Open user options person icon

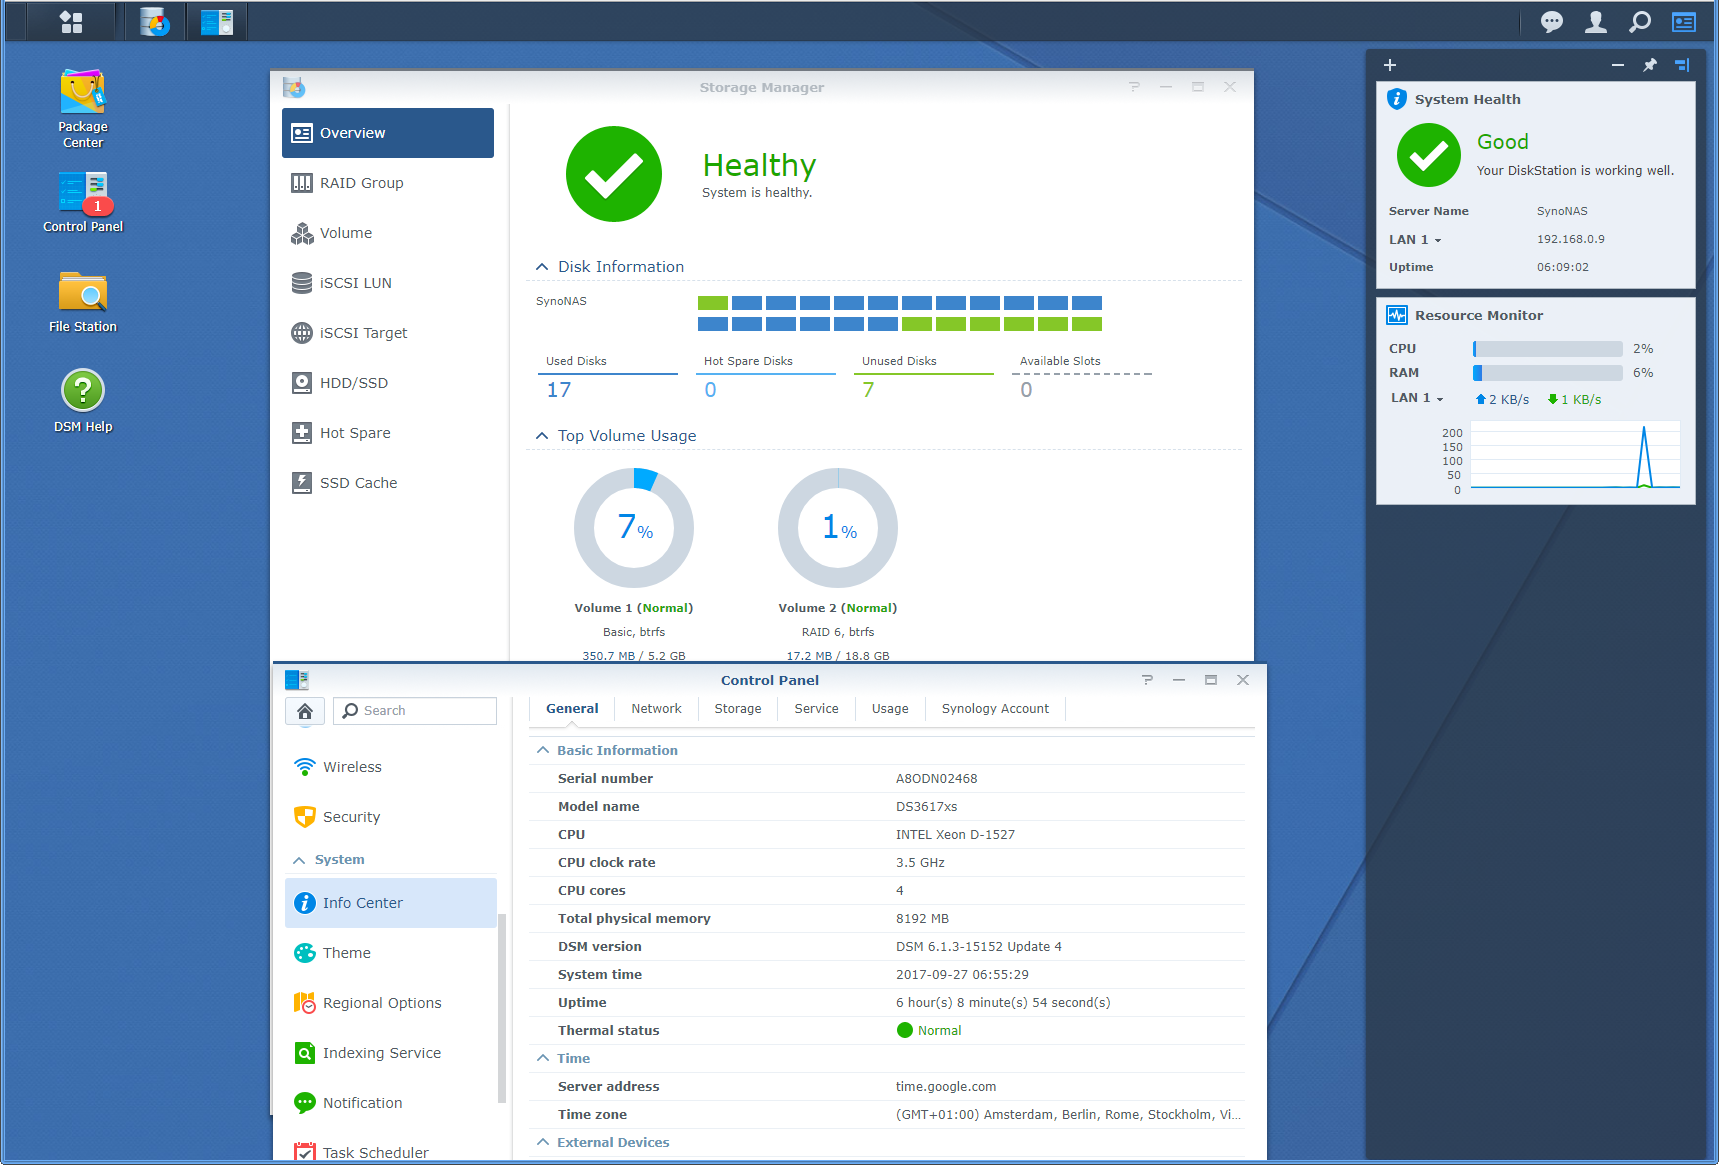tap(1596, 22)
